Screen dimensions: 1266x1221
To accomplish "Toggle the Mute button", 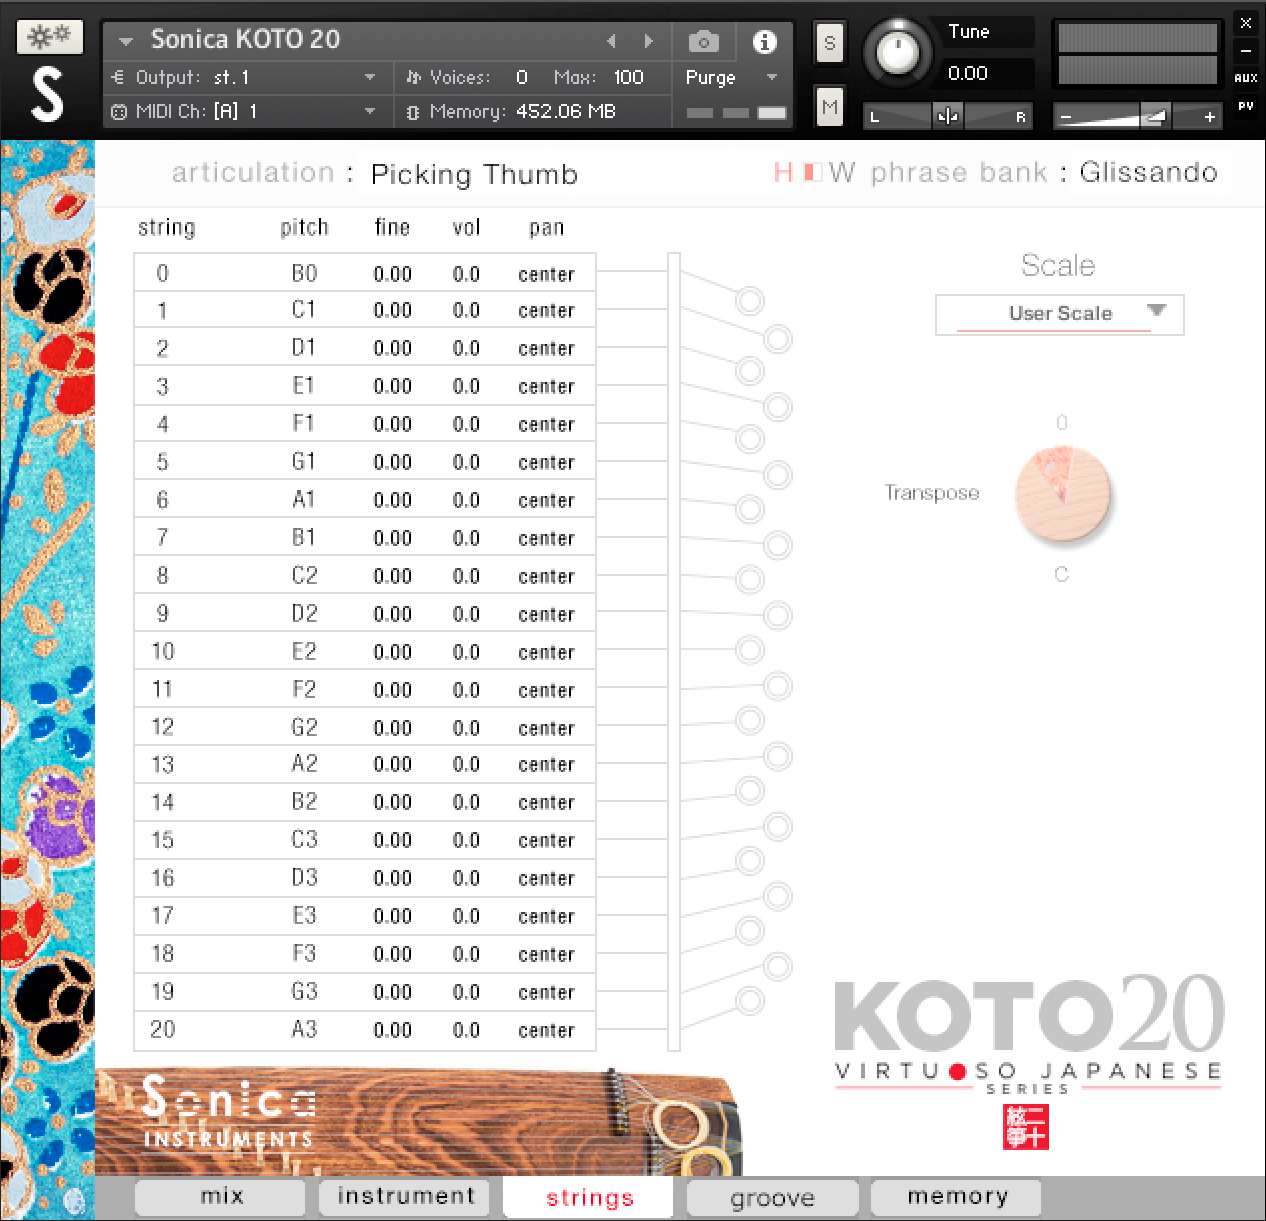I will point(829,106).
